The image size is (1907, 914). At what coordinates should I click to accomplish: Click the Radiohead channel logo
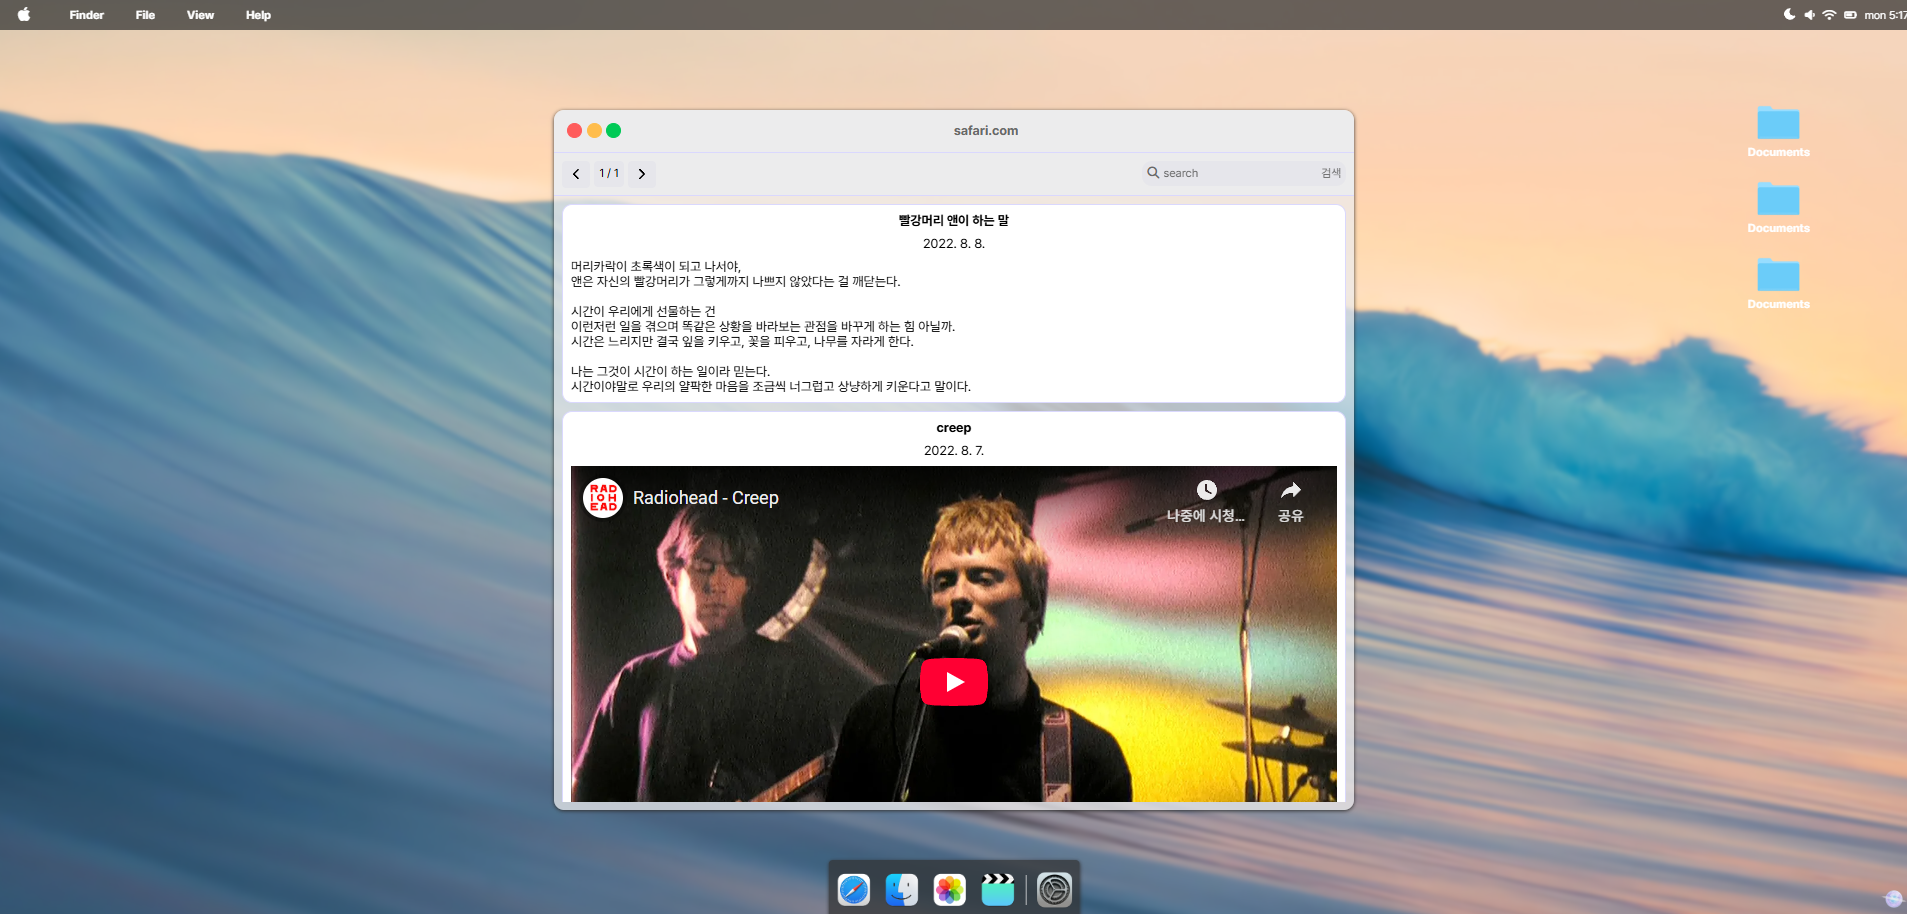pyautogui.click(x=603, y=498)
